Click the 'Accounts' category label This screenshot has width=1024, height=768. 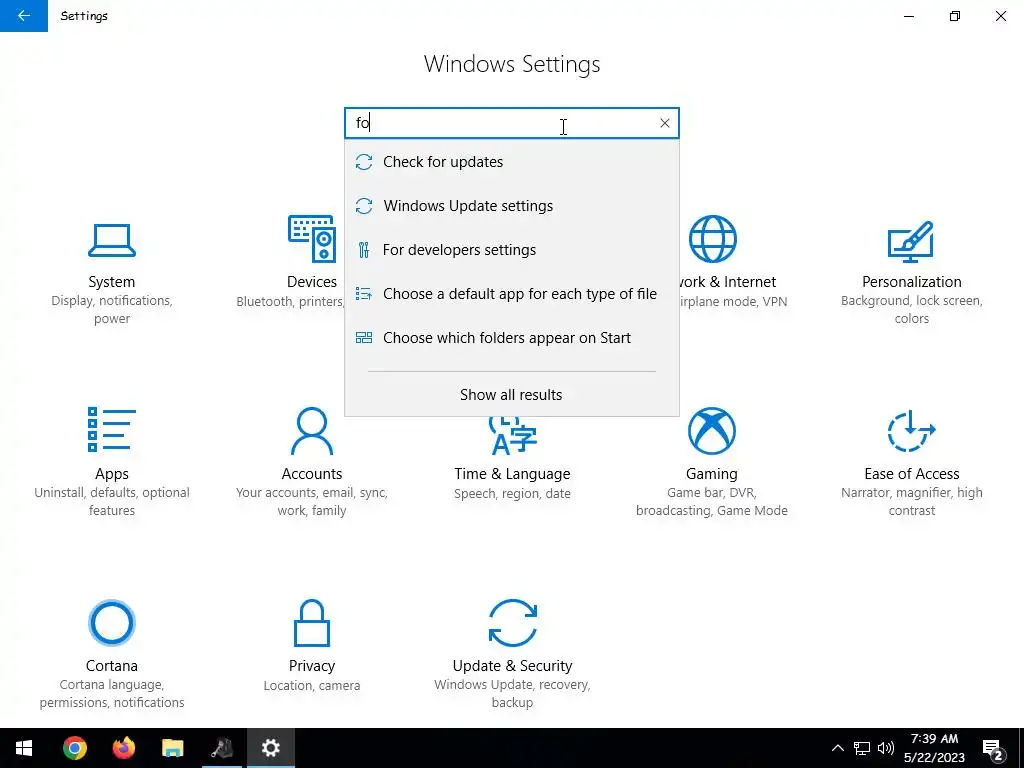point(312,473)
